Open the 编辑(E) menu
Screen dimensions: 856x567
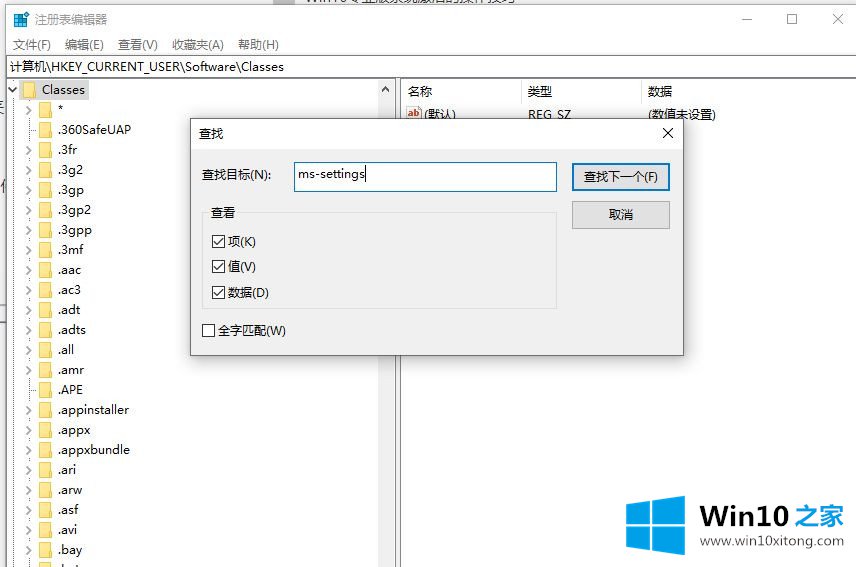[84, 45]
